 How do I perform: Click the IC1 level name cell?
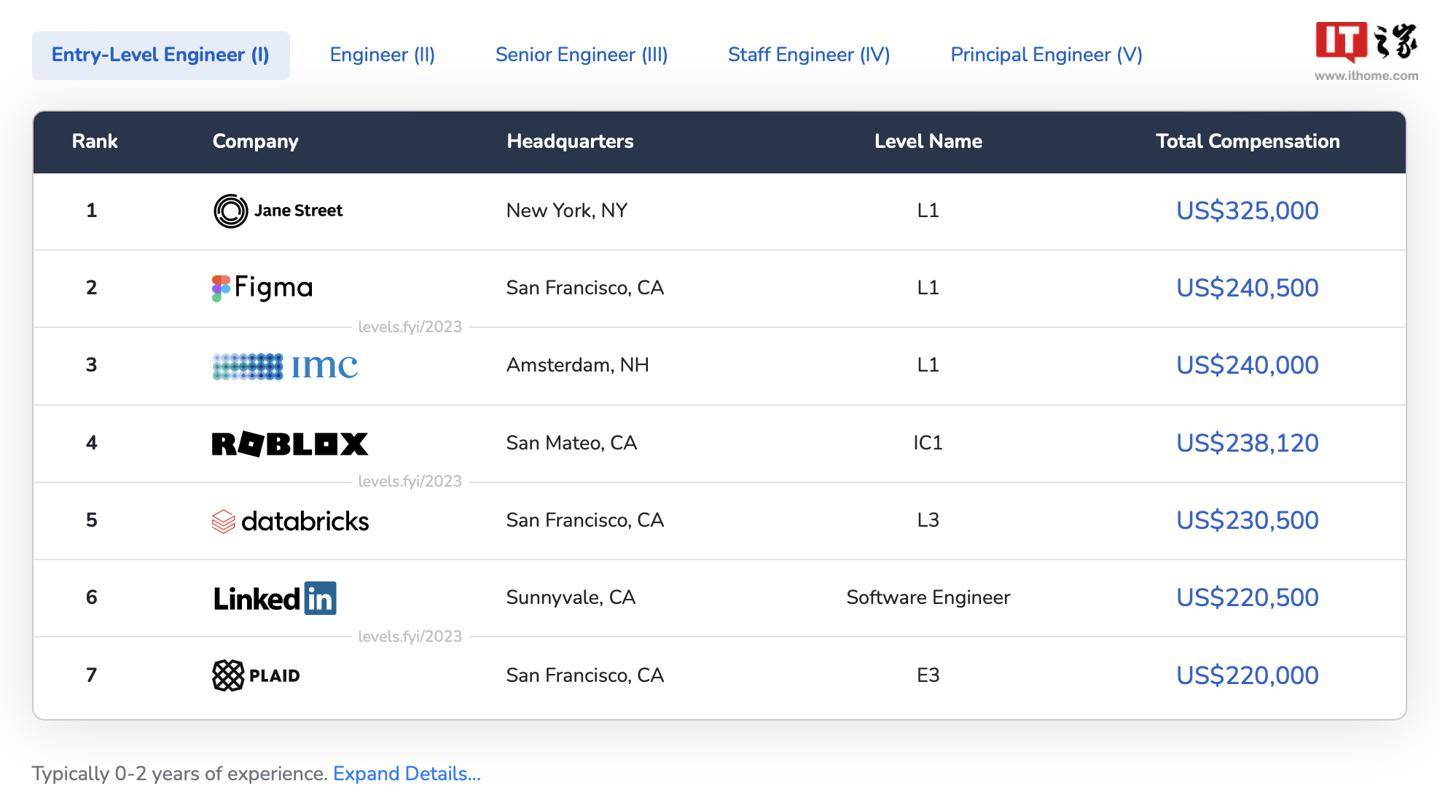coord(928,443)
